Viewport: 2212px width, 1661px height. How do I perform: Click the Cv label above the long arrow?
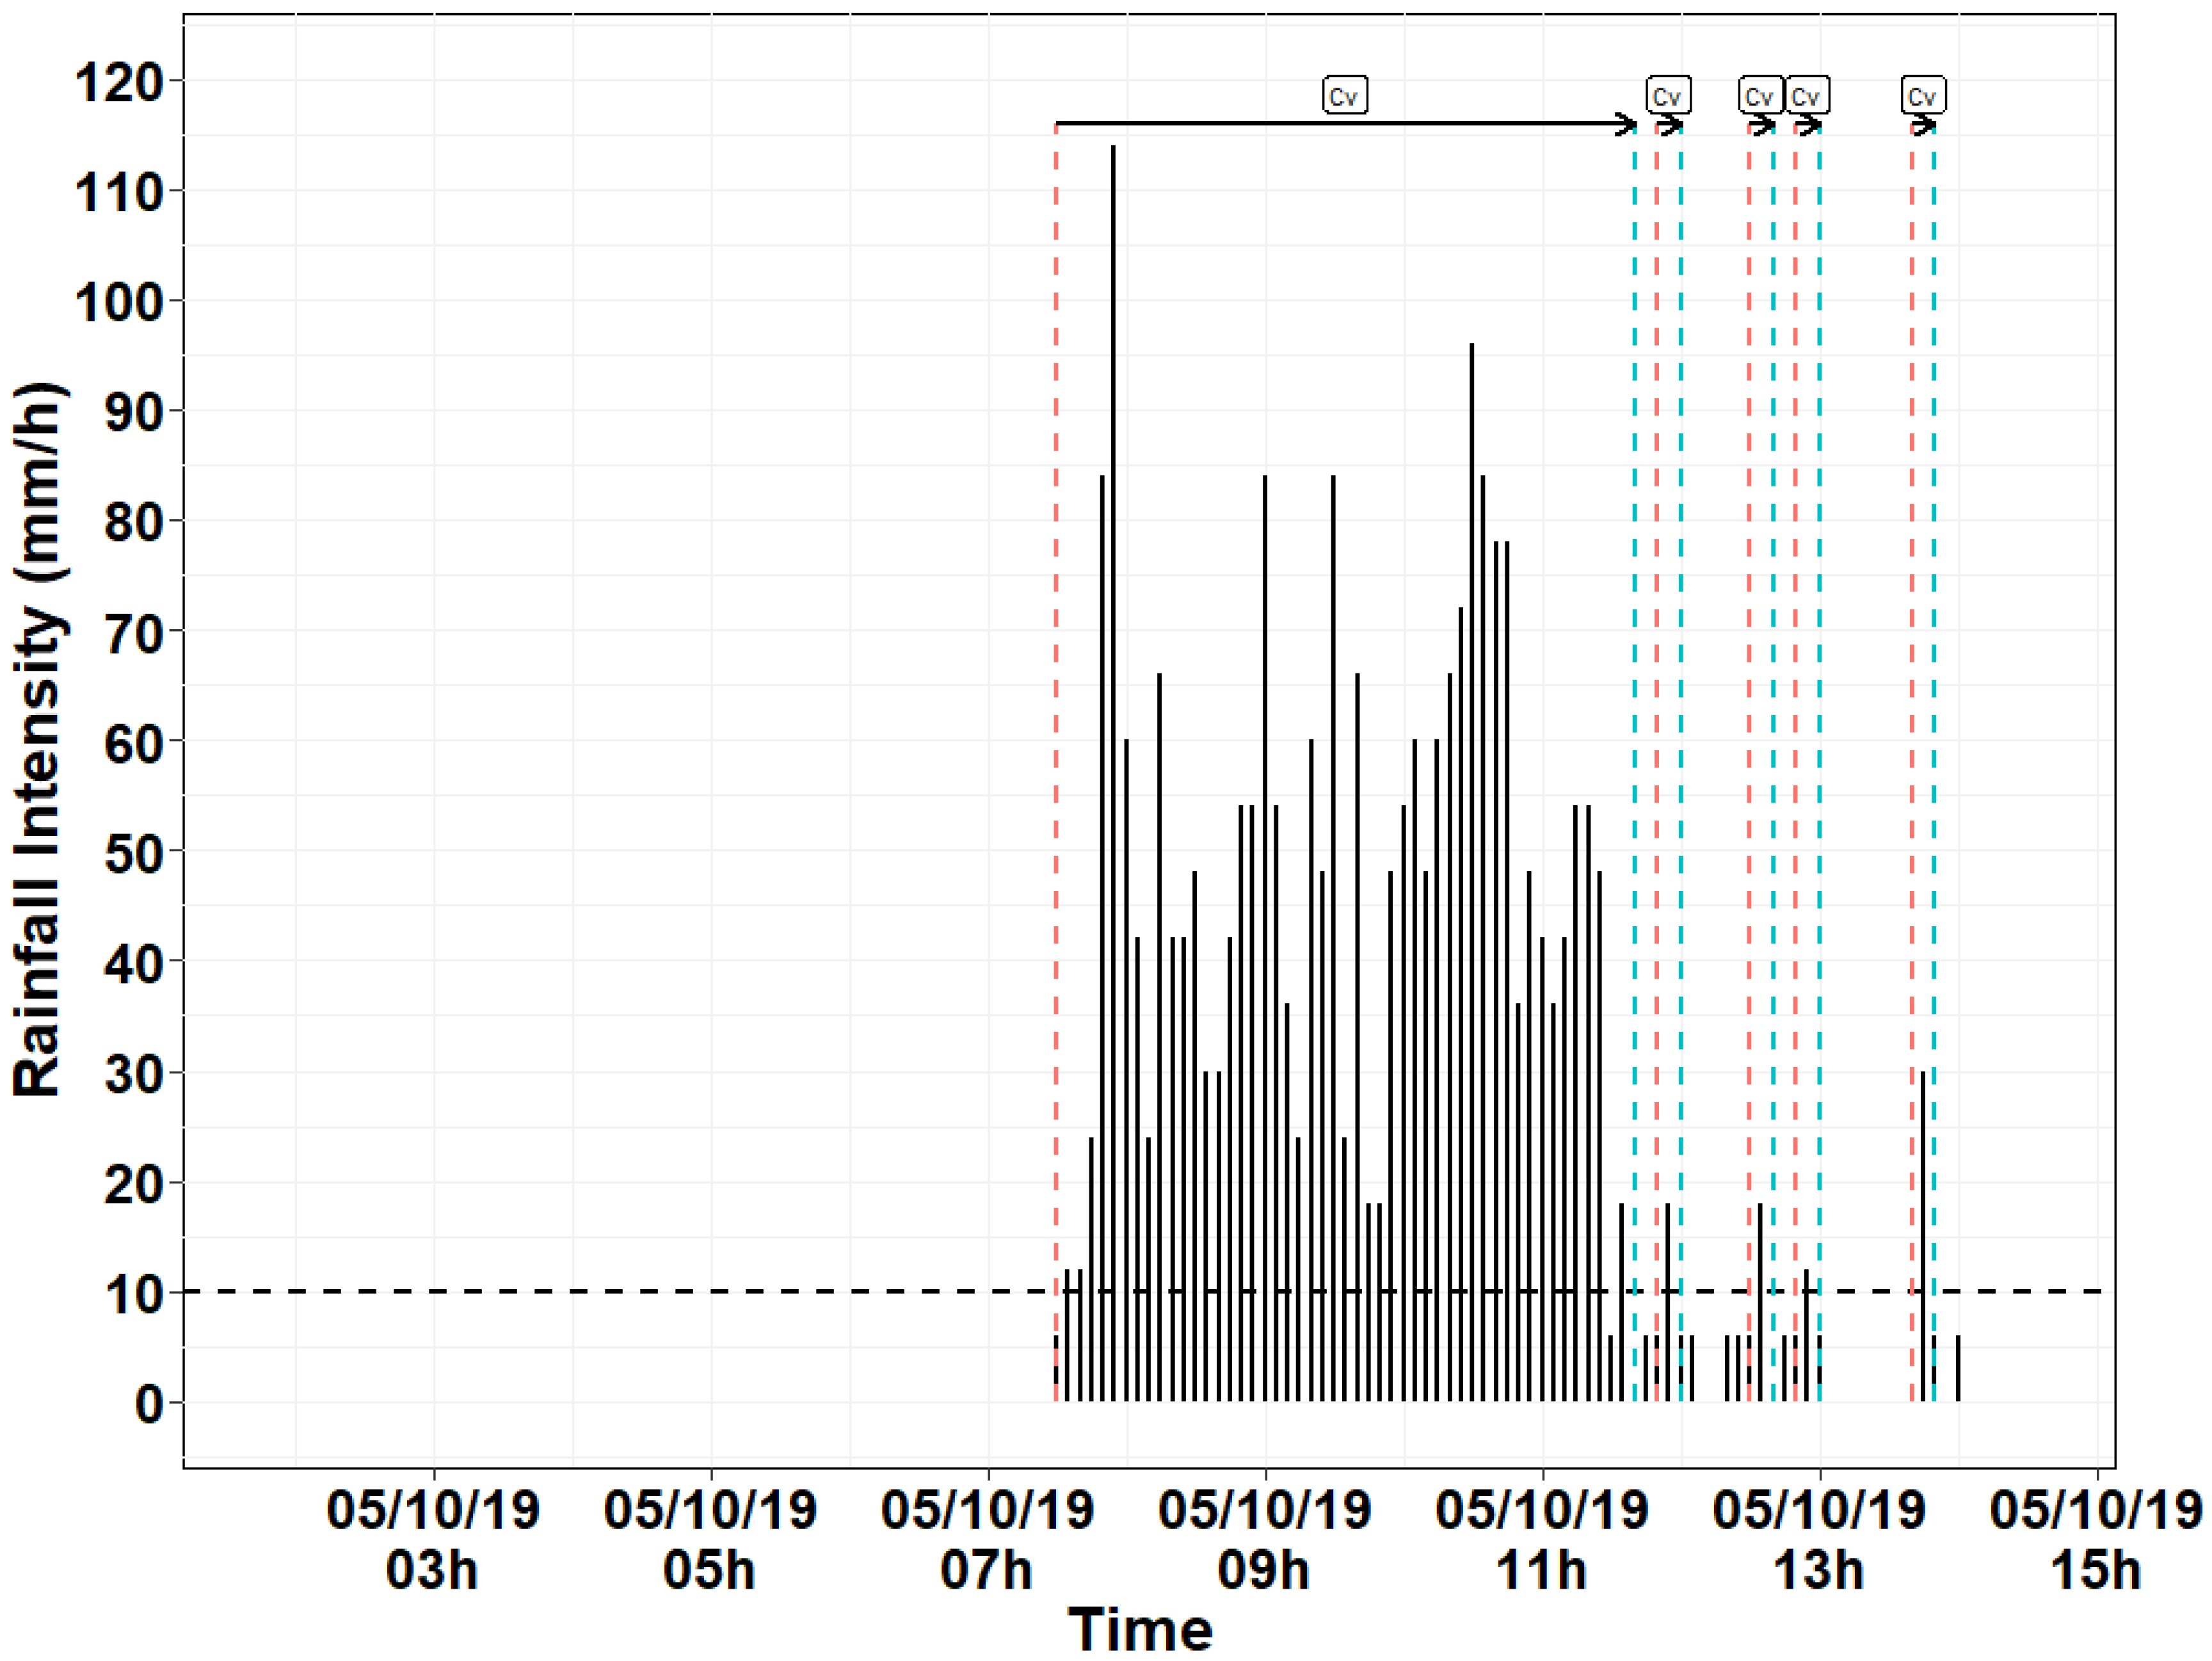pyautogui.click(x=1344, y=96)
